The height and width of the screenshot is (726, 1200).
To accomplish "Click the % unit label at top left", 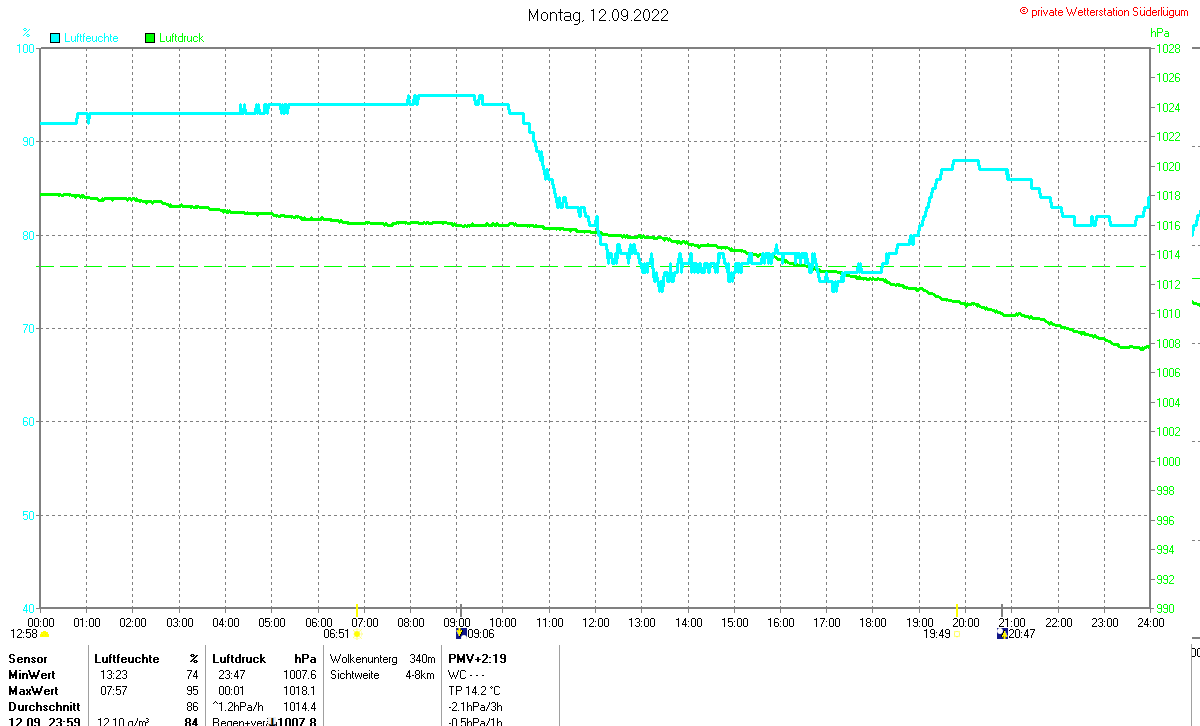I will (27, 33).
